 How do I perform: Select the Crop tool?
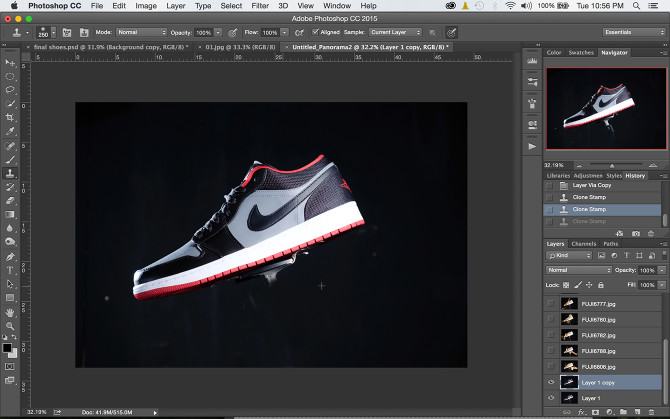[10, 117]
